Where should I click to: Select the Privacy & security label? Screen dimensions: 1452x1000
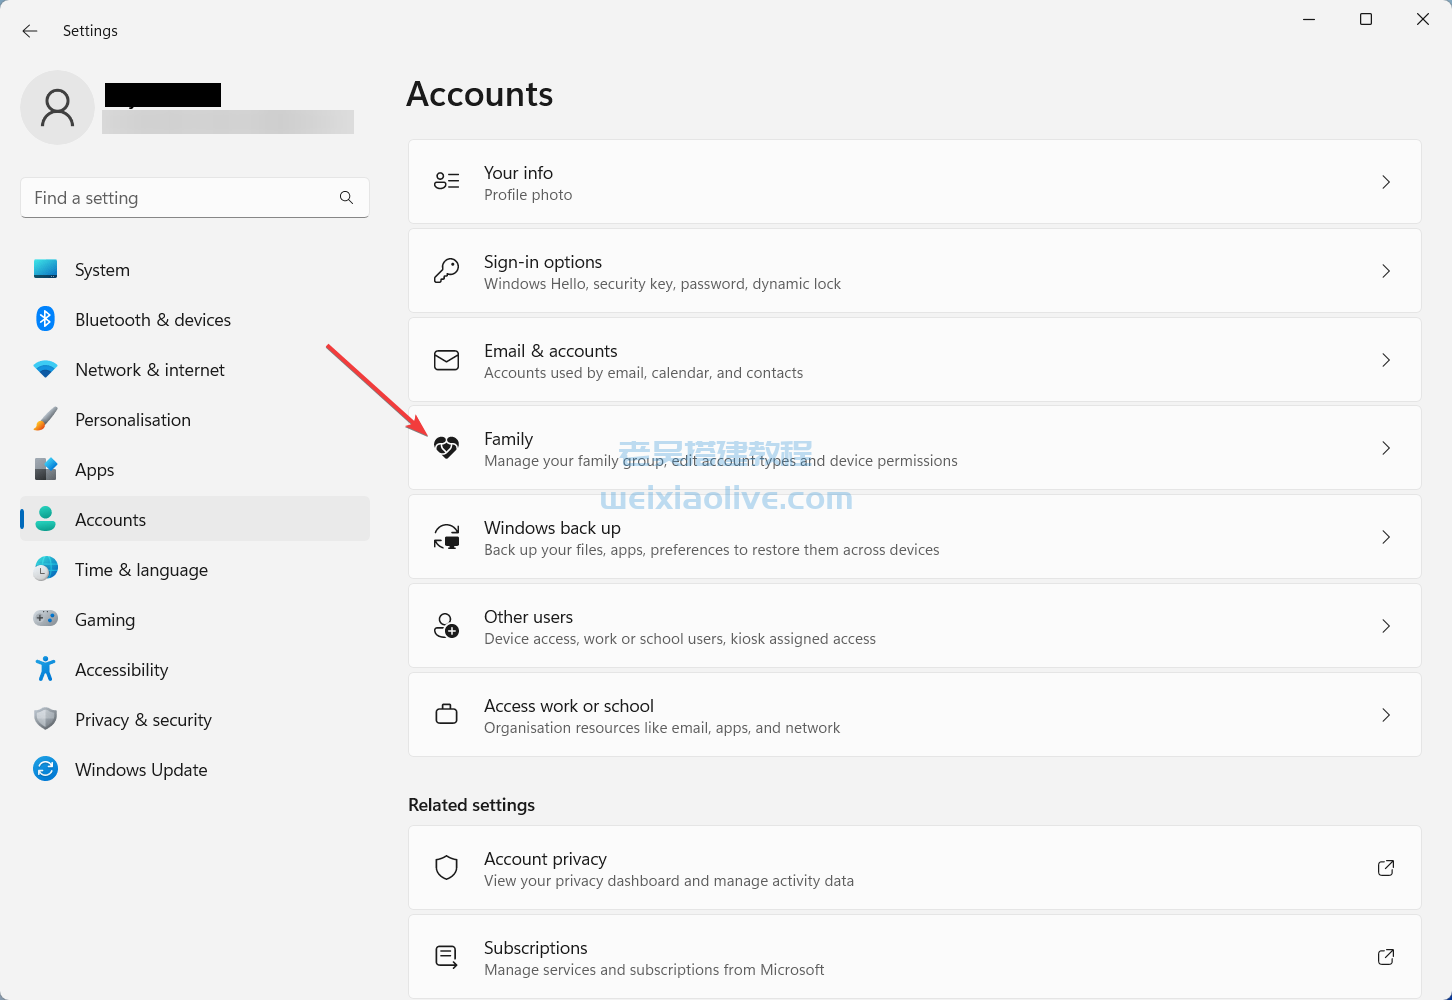(x=143, y=720)
